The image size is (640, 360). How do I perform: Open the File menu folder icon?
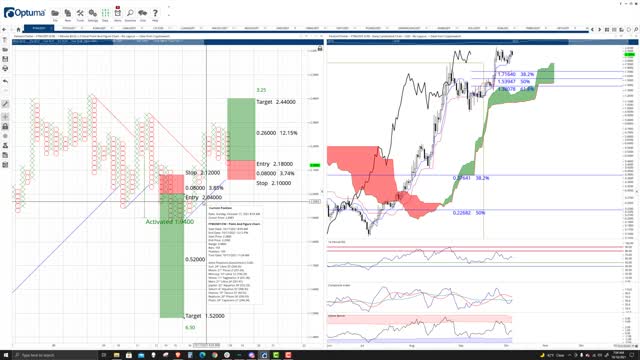(55, 13)
